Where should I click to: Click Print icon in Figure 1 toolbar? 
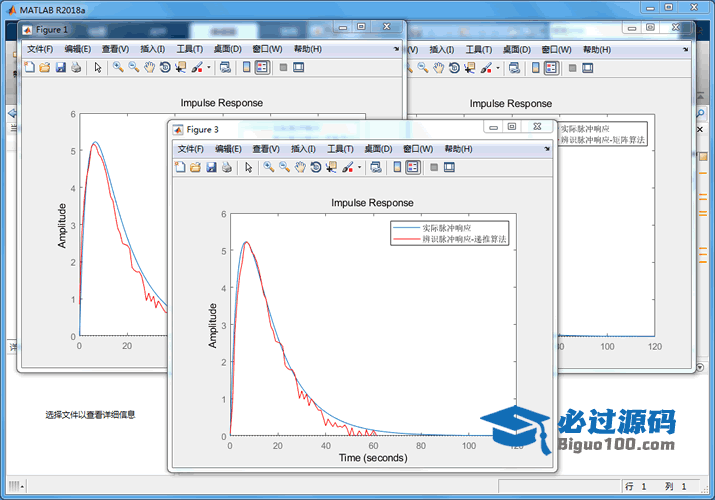pyautogui.click(x=76, y=67)
